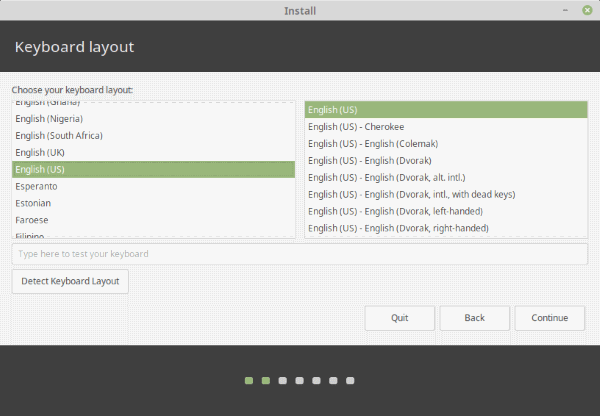Select Dvorak intl. with dead keys variant
Image resolution: width=600 pixels, height=416 pixels.
pos(446,194)
